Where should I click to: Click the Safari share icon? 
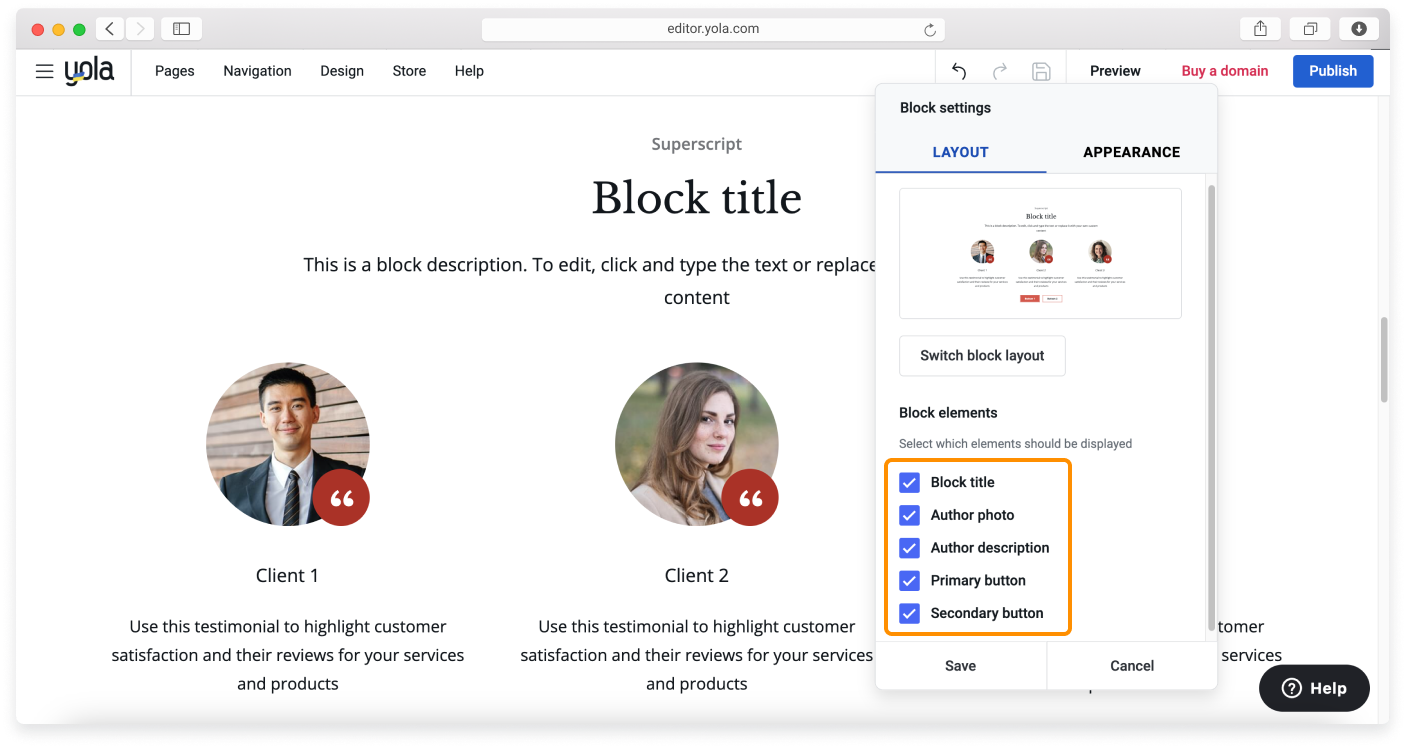tap(1260, 29)
